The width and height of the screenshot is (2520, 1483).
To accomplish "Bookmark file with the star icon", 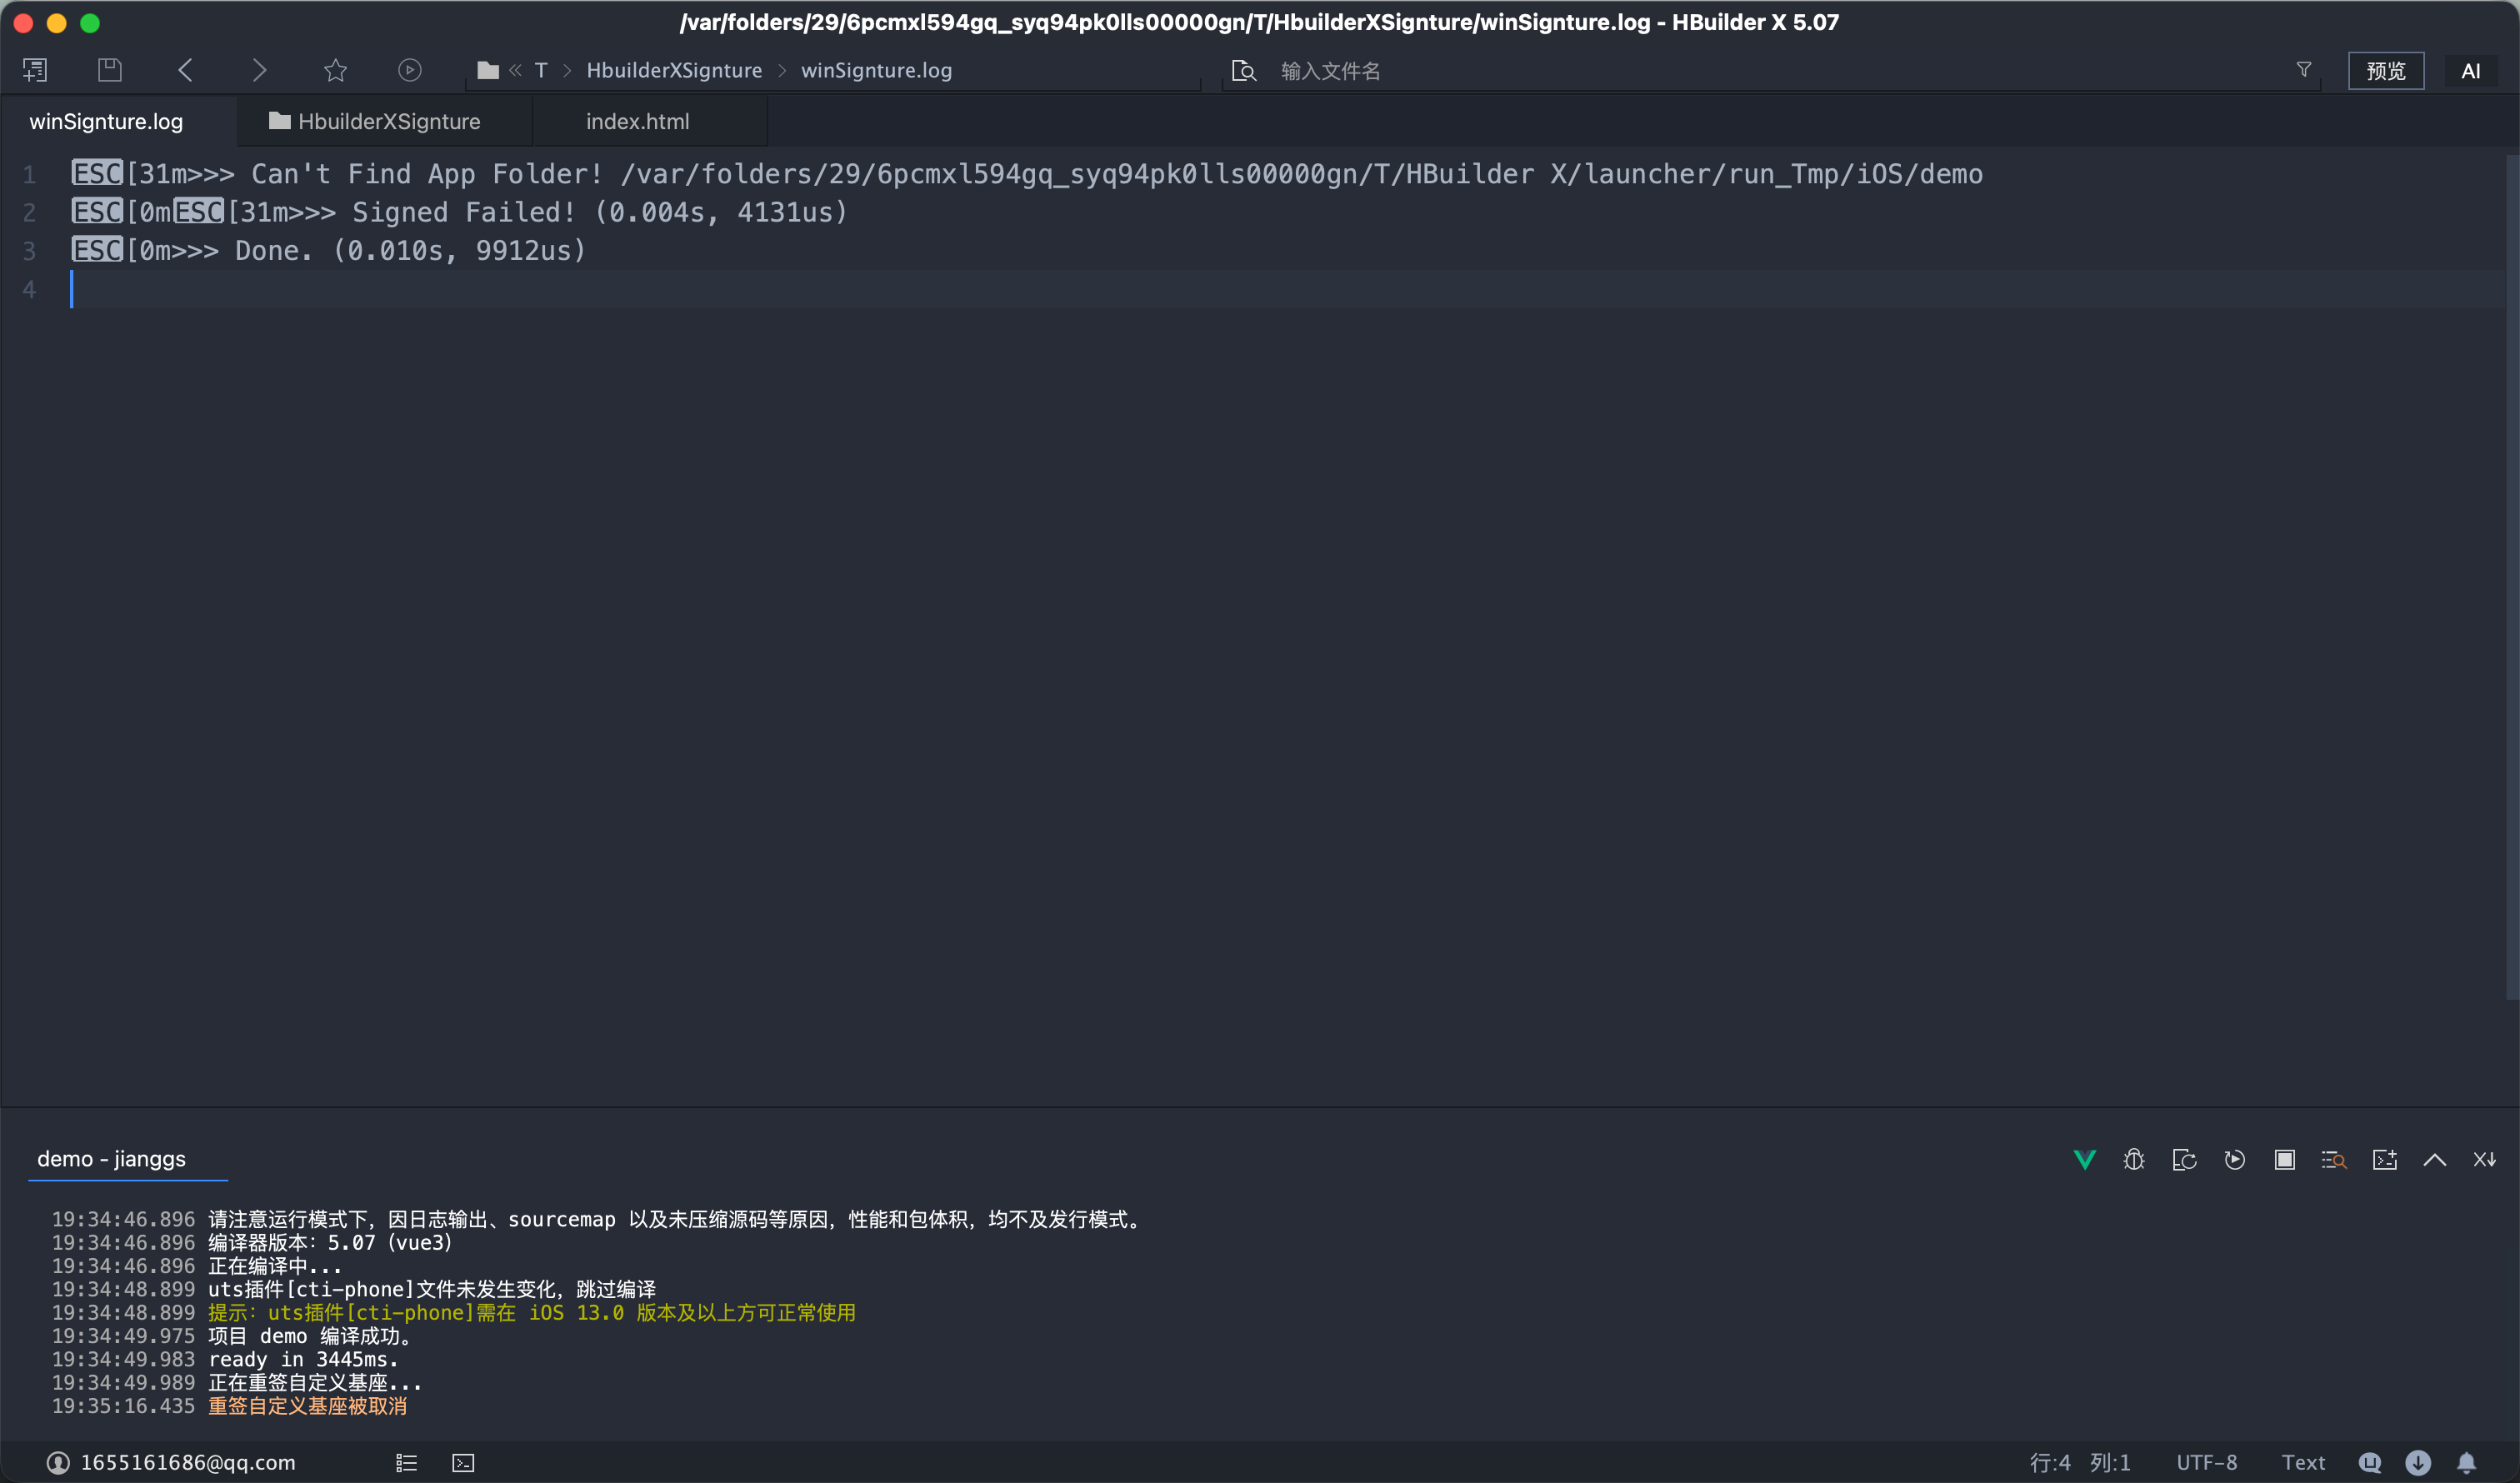I will 335,70.
